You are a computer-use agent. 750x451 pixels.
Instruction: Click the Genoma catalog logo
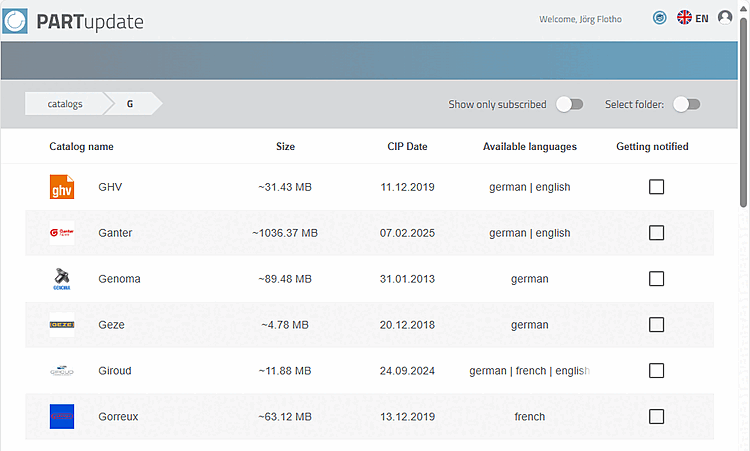pos(62,279)
